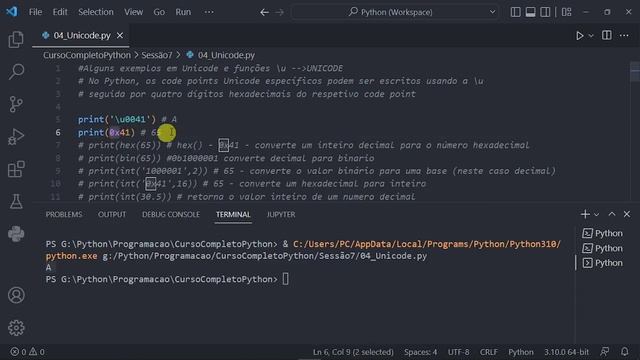Open the Run and Debug view

click(x=16, y=137)
